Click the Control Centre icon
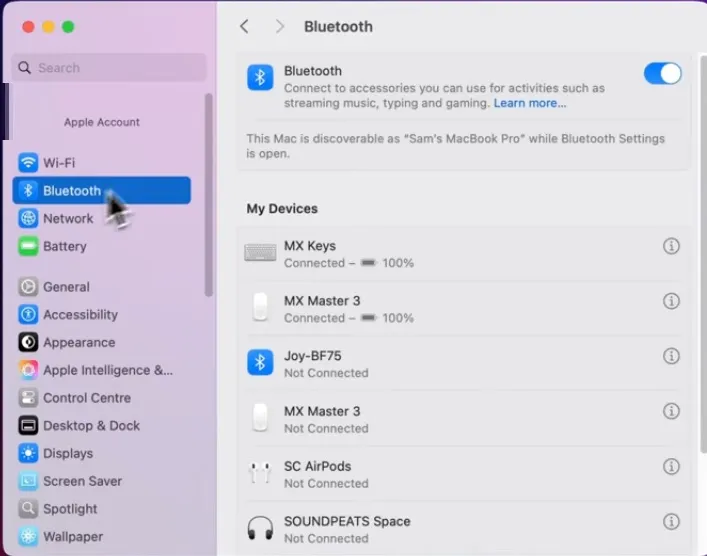707x556 pixels. (28, 398)
